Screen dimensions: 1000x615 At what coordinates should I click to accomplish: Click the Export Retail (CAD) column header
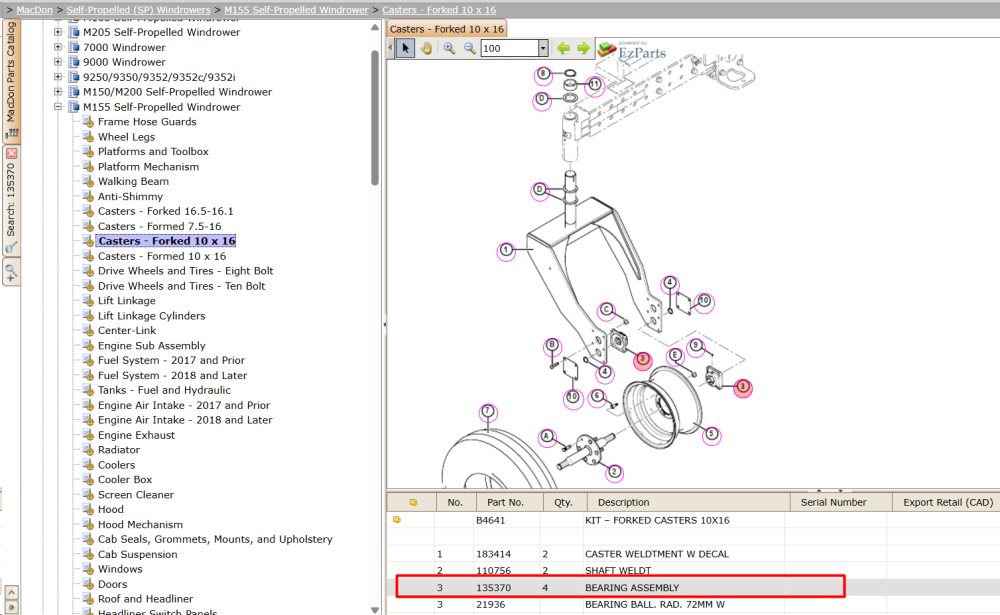point(946,502)
